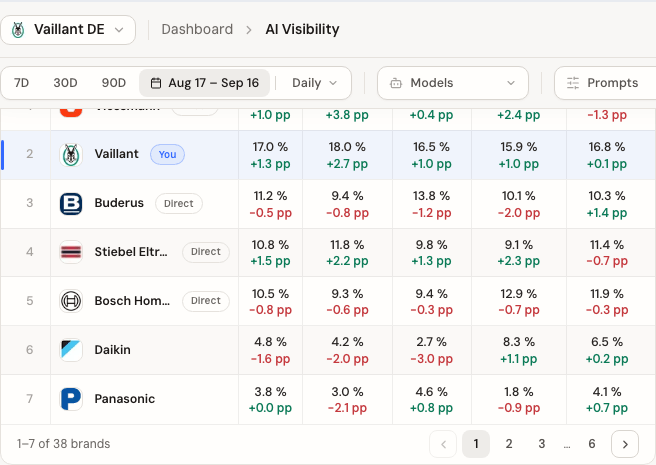Go to page 2 in pagination
This screenshot has width=656, height=465.
pyautogui.click(x=509, y=444)
